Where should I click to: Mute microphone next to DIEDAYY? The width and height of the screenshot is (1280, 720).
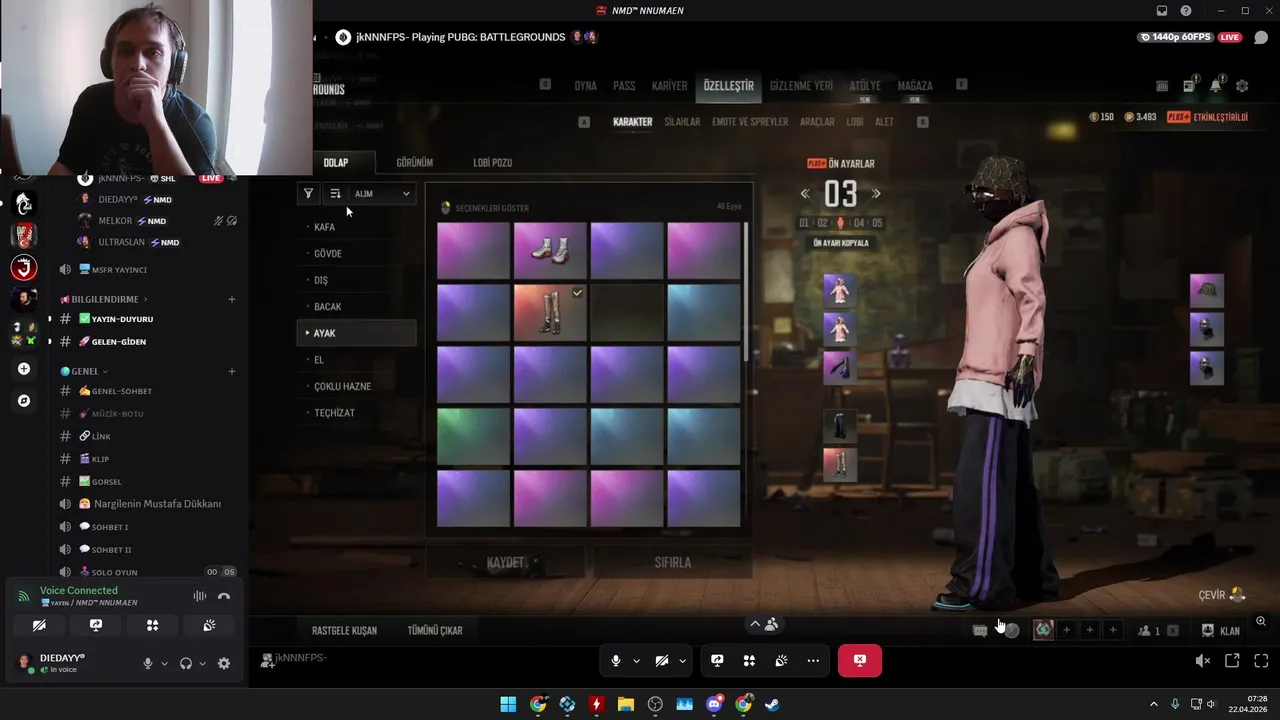pos(148,663)
